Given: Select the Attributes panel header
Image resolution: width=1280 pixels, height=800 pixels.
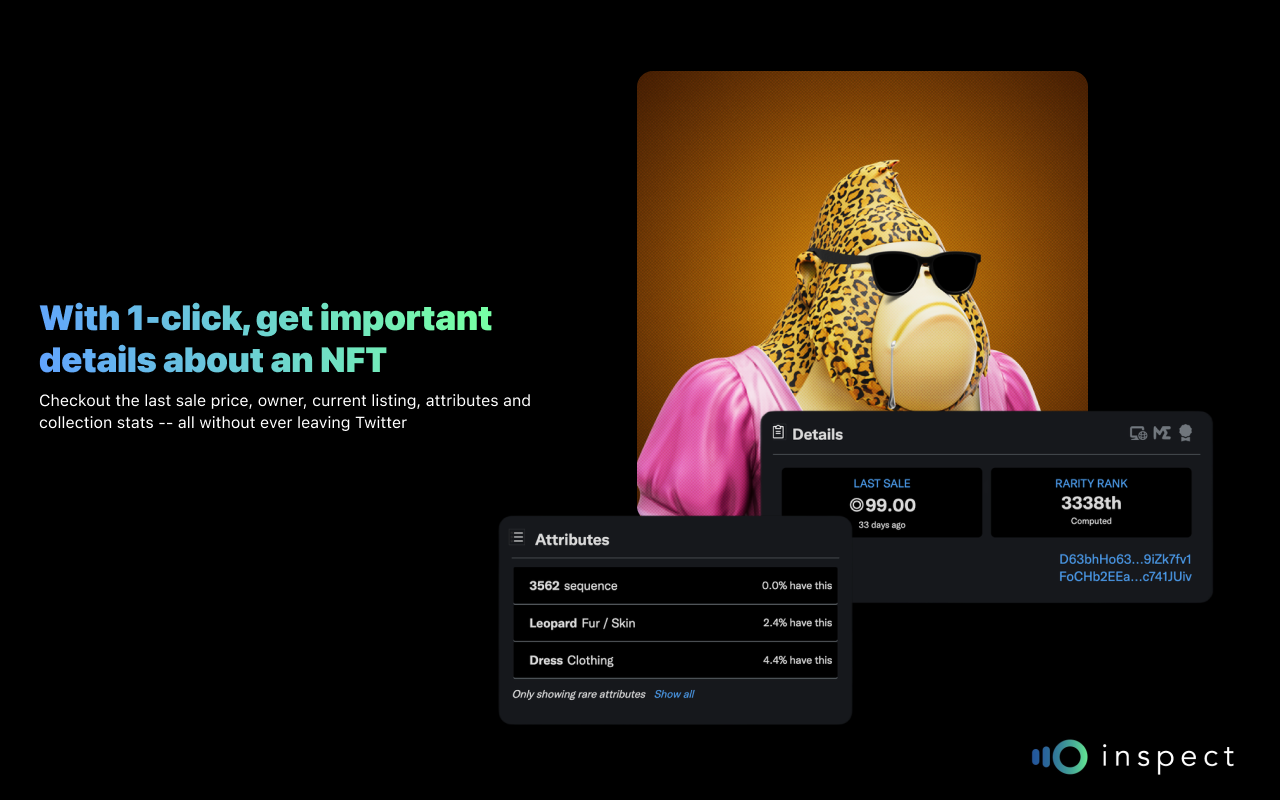Looking at the screenshot, I should click(572, 539).
